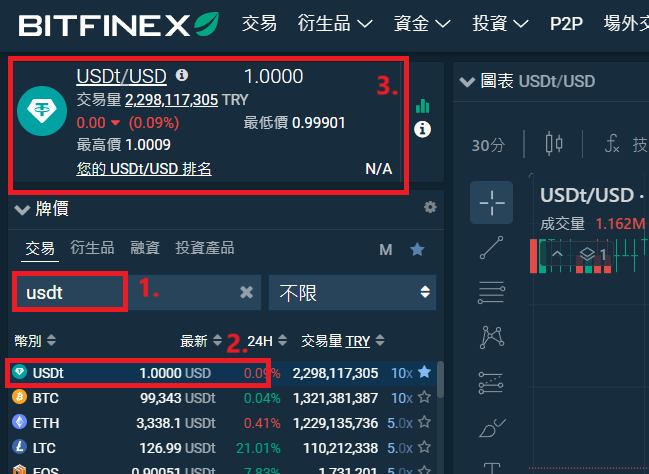Screen dimensions: 649x474
Task: Click the 成交量 1.162M chart label
Action: (593, 224)
